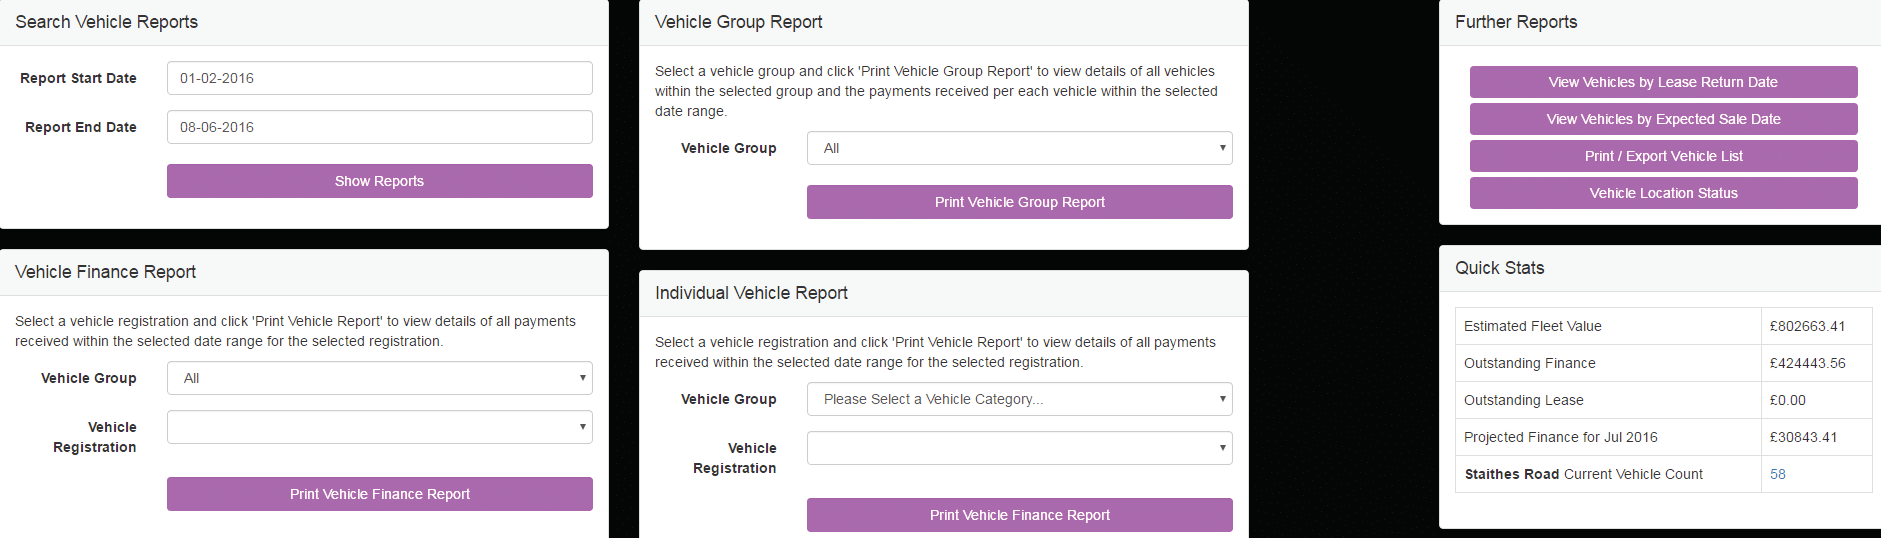Image resolution: width=1881 pixels, height=538 pixels.
Task: Open Vehicle Group dropdown in Vehicle Group Report
Action: [x=1019, y=148]
